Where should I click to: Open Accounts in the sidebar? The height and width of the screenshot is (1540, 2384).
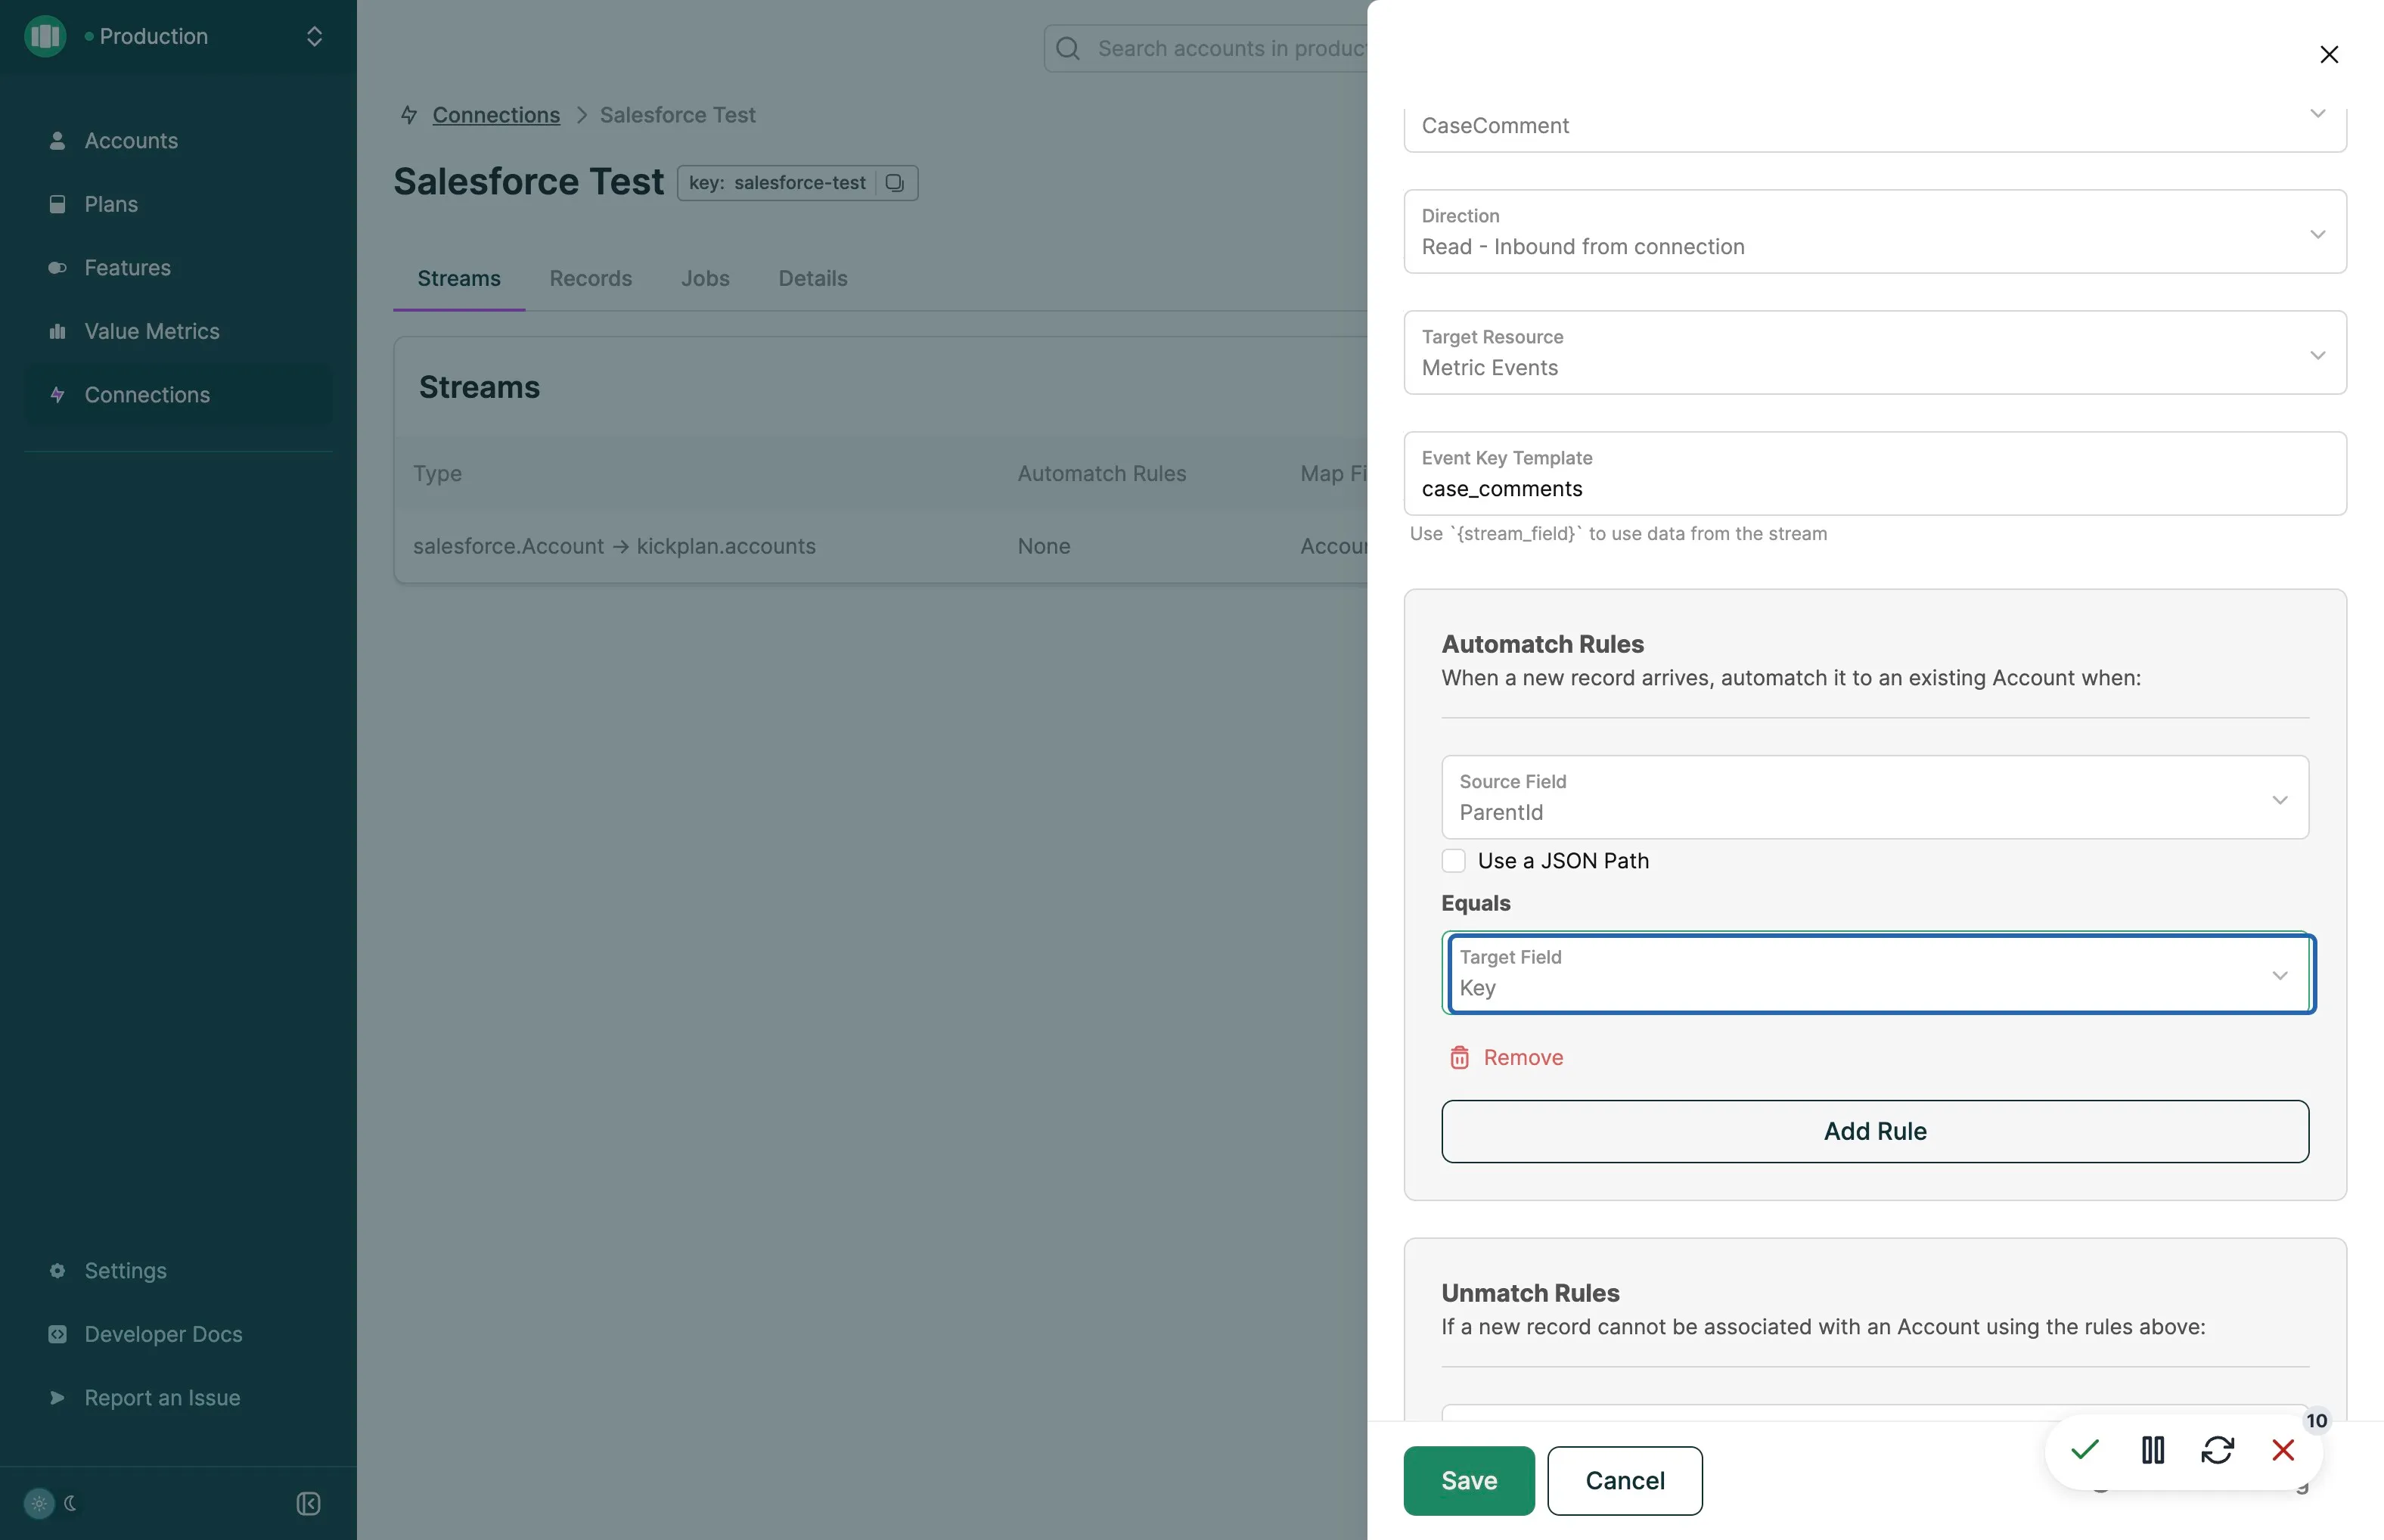tap(130, 141)
